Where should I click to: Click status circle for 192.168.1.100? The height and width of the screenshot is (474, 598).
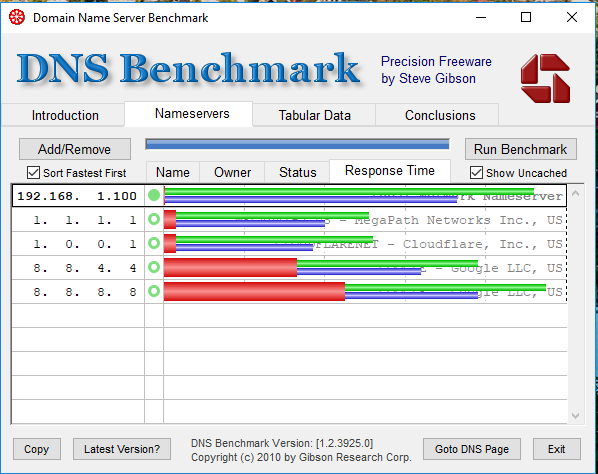154,196
